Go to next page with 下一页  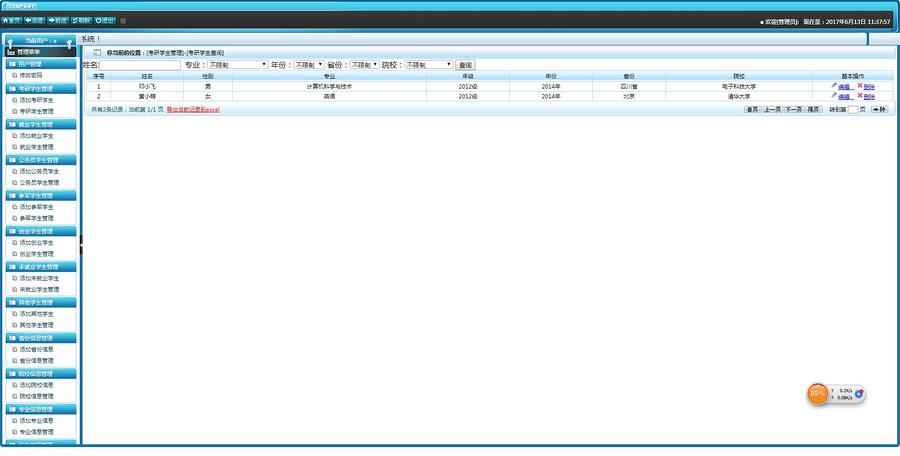793,109
